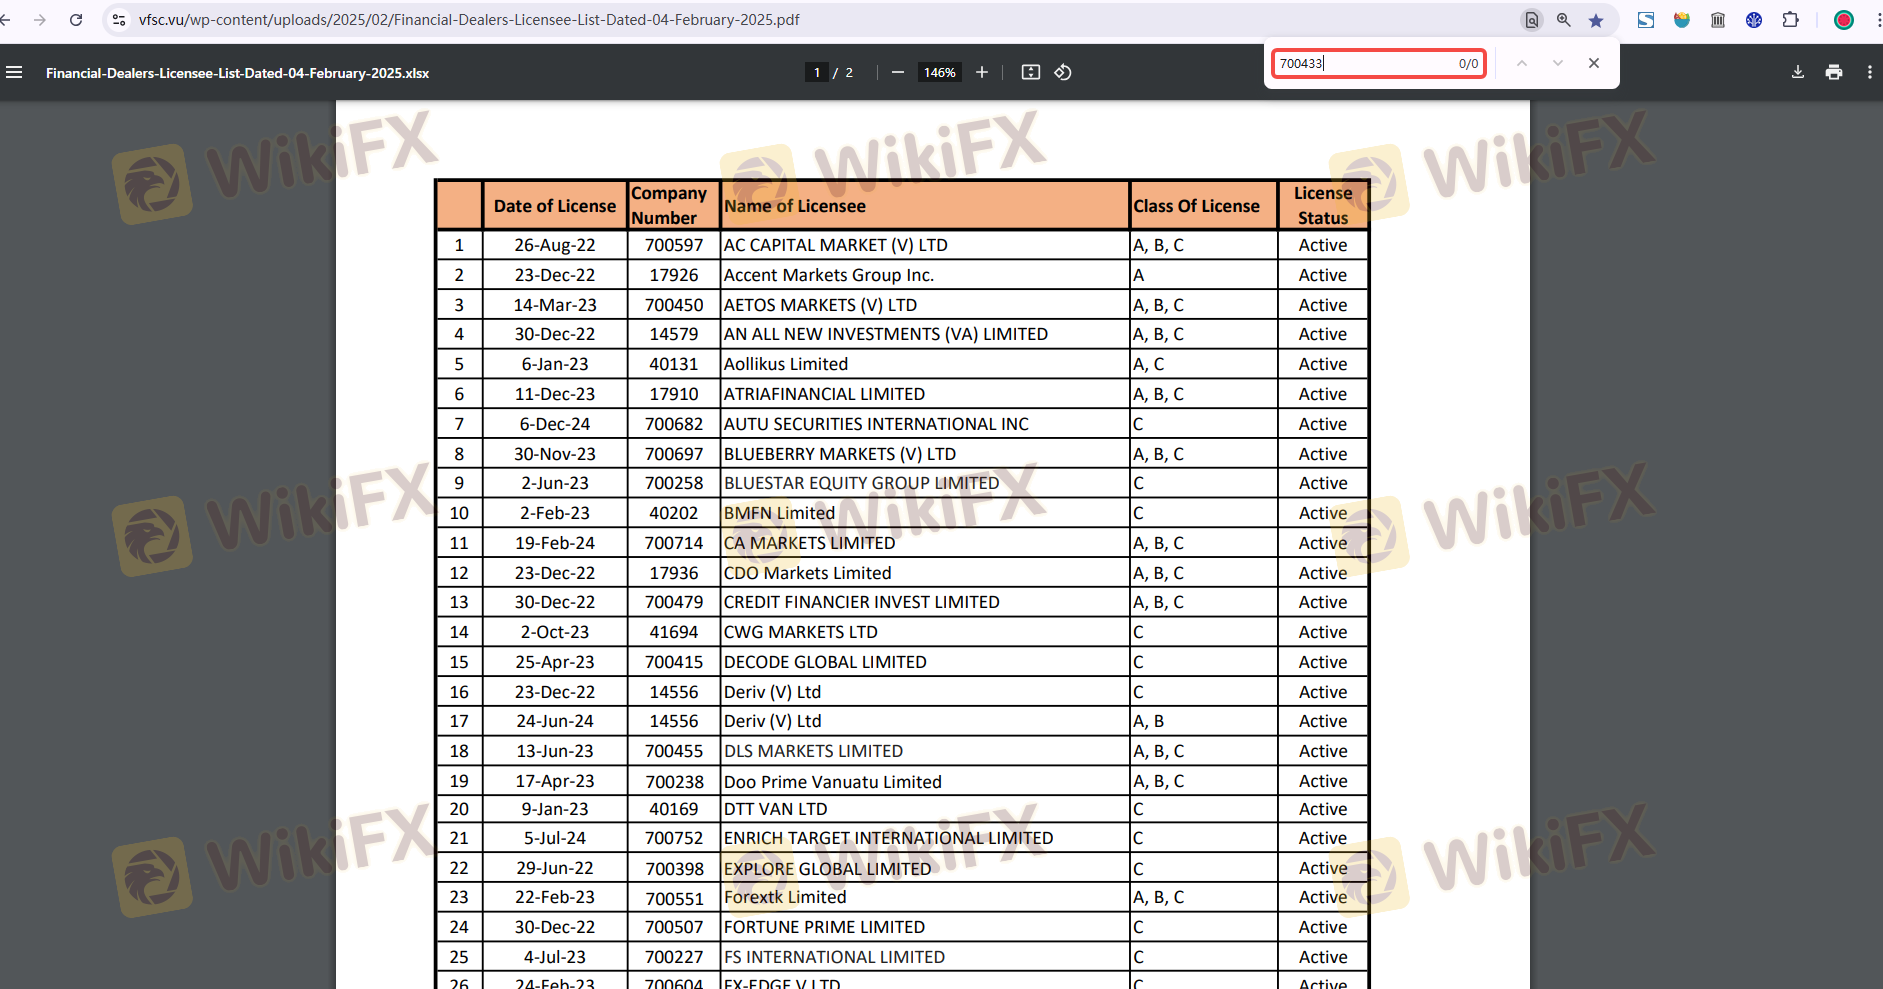Viewport: 1883px width, 989px height.
Task: Print the PDF document
Action: tap(1833, 72)
